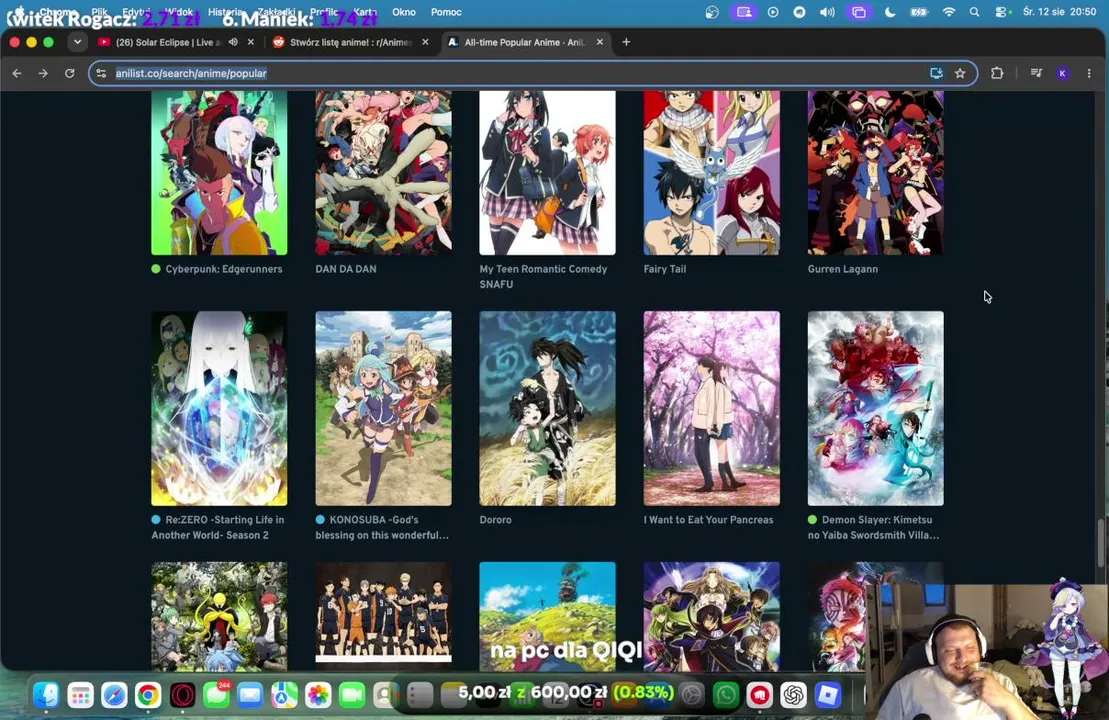Open Control Center in menu bar
Image resolution: width=1109 pixels, height=720 pixels.
click(1002, 12)
